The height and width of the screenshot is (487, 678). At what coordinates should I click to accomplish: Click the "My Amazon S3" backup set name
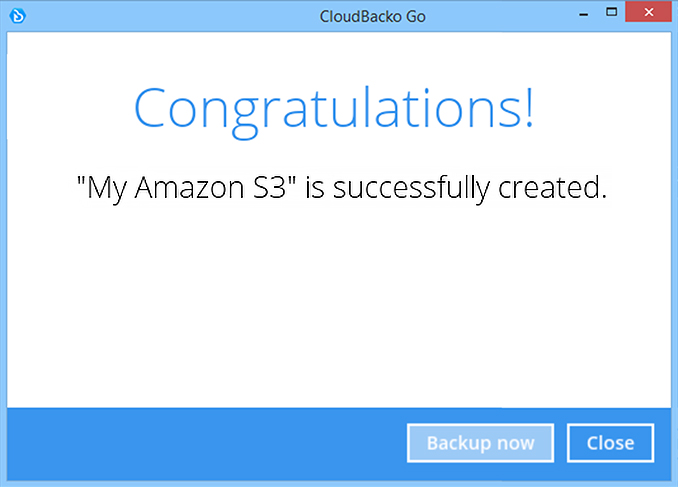186,188
